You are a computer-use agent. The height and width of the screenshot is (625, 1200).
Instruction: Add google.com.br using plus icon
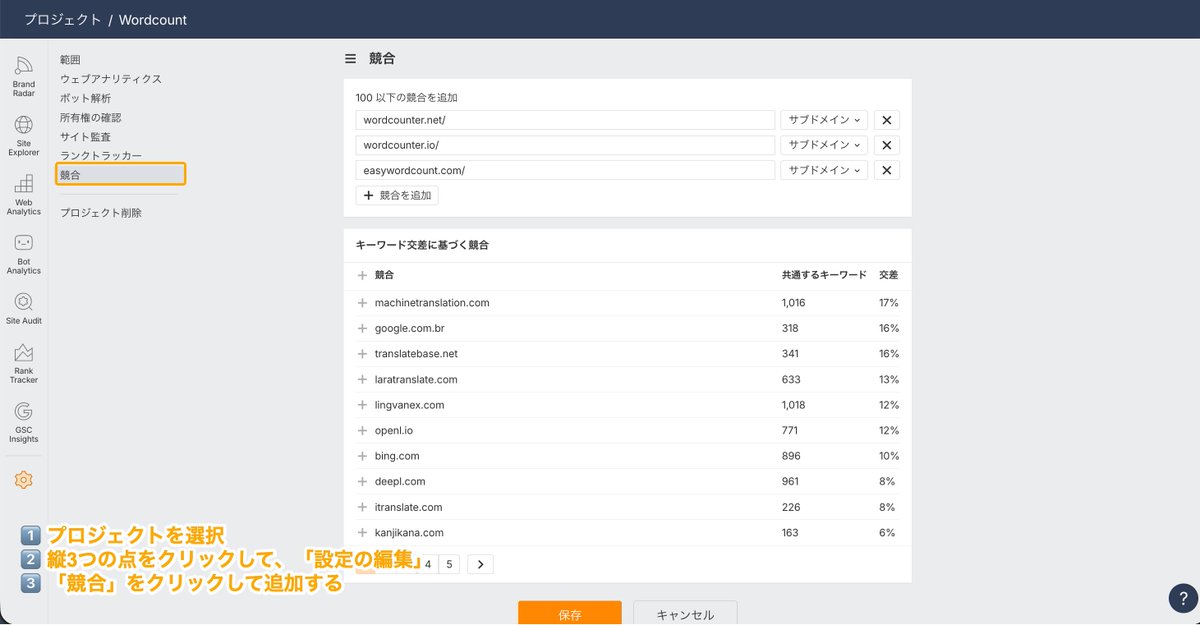(362, 328)
